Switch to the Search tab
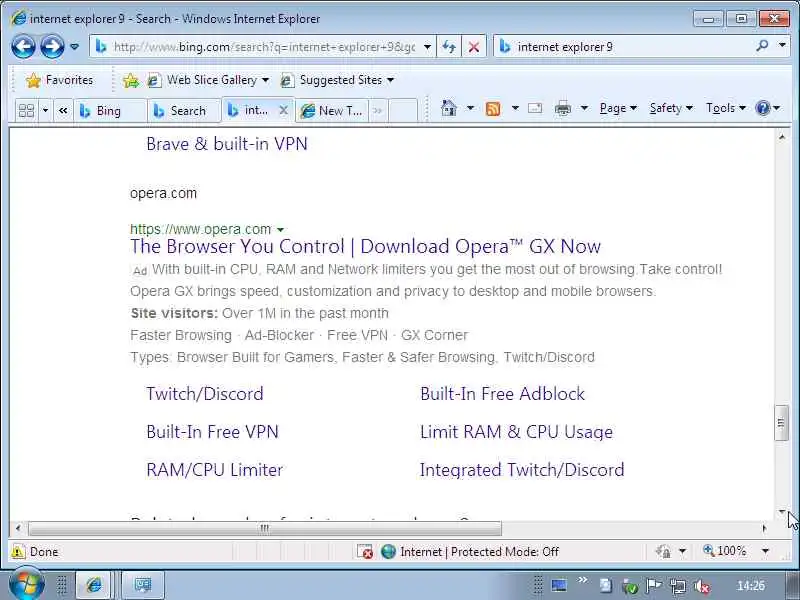The height and width of the screenshot is (600, 800). click(184, 111)
